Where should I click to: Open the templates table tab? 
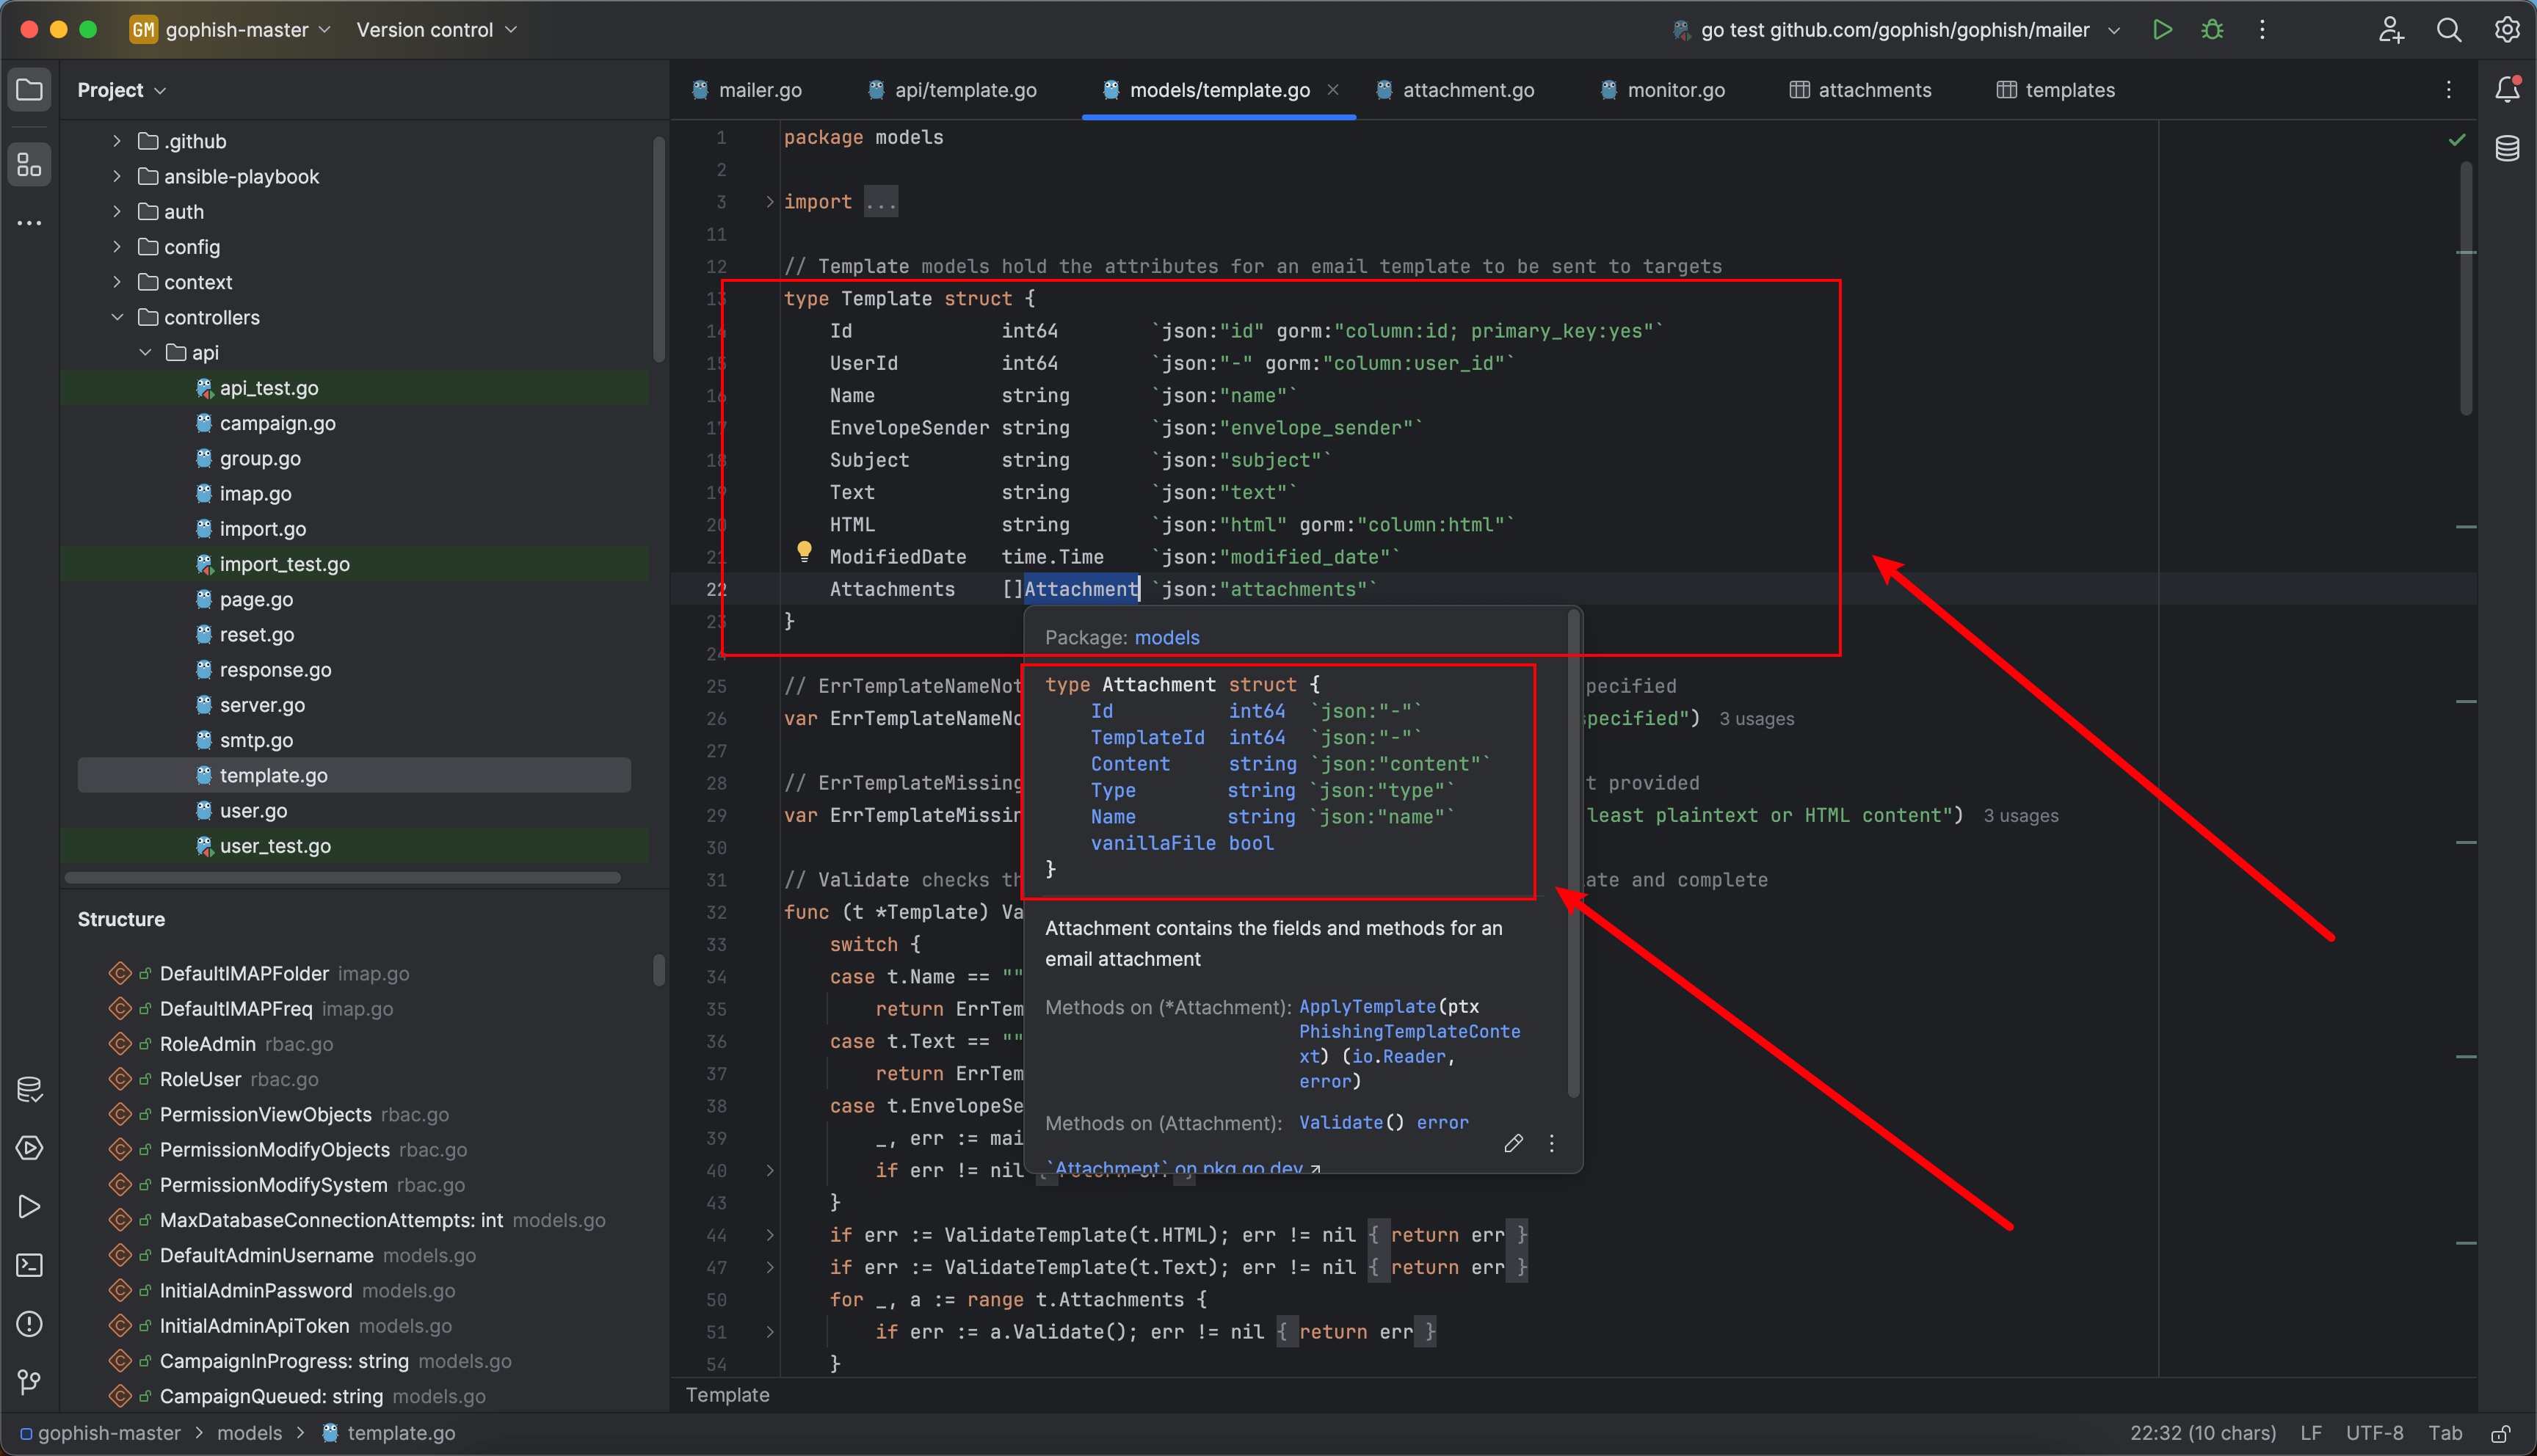click(2055, 90)
